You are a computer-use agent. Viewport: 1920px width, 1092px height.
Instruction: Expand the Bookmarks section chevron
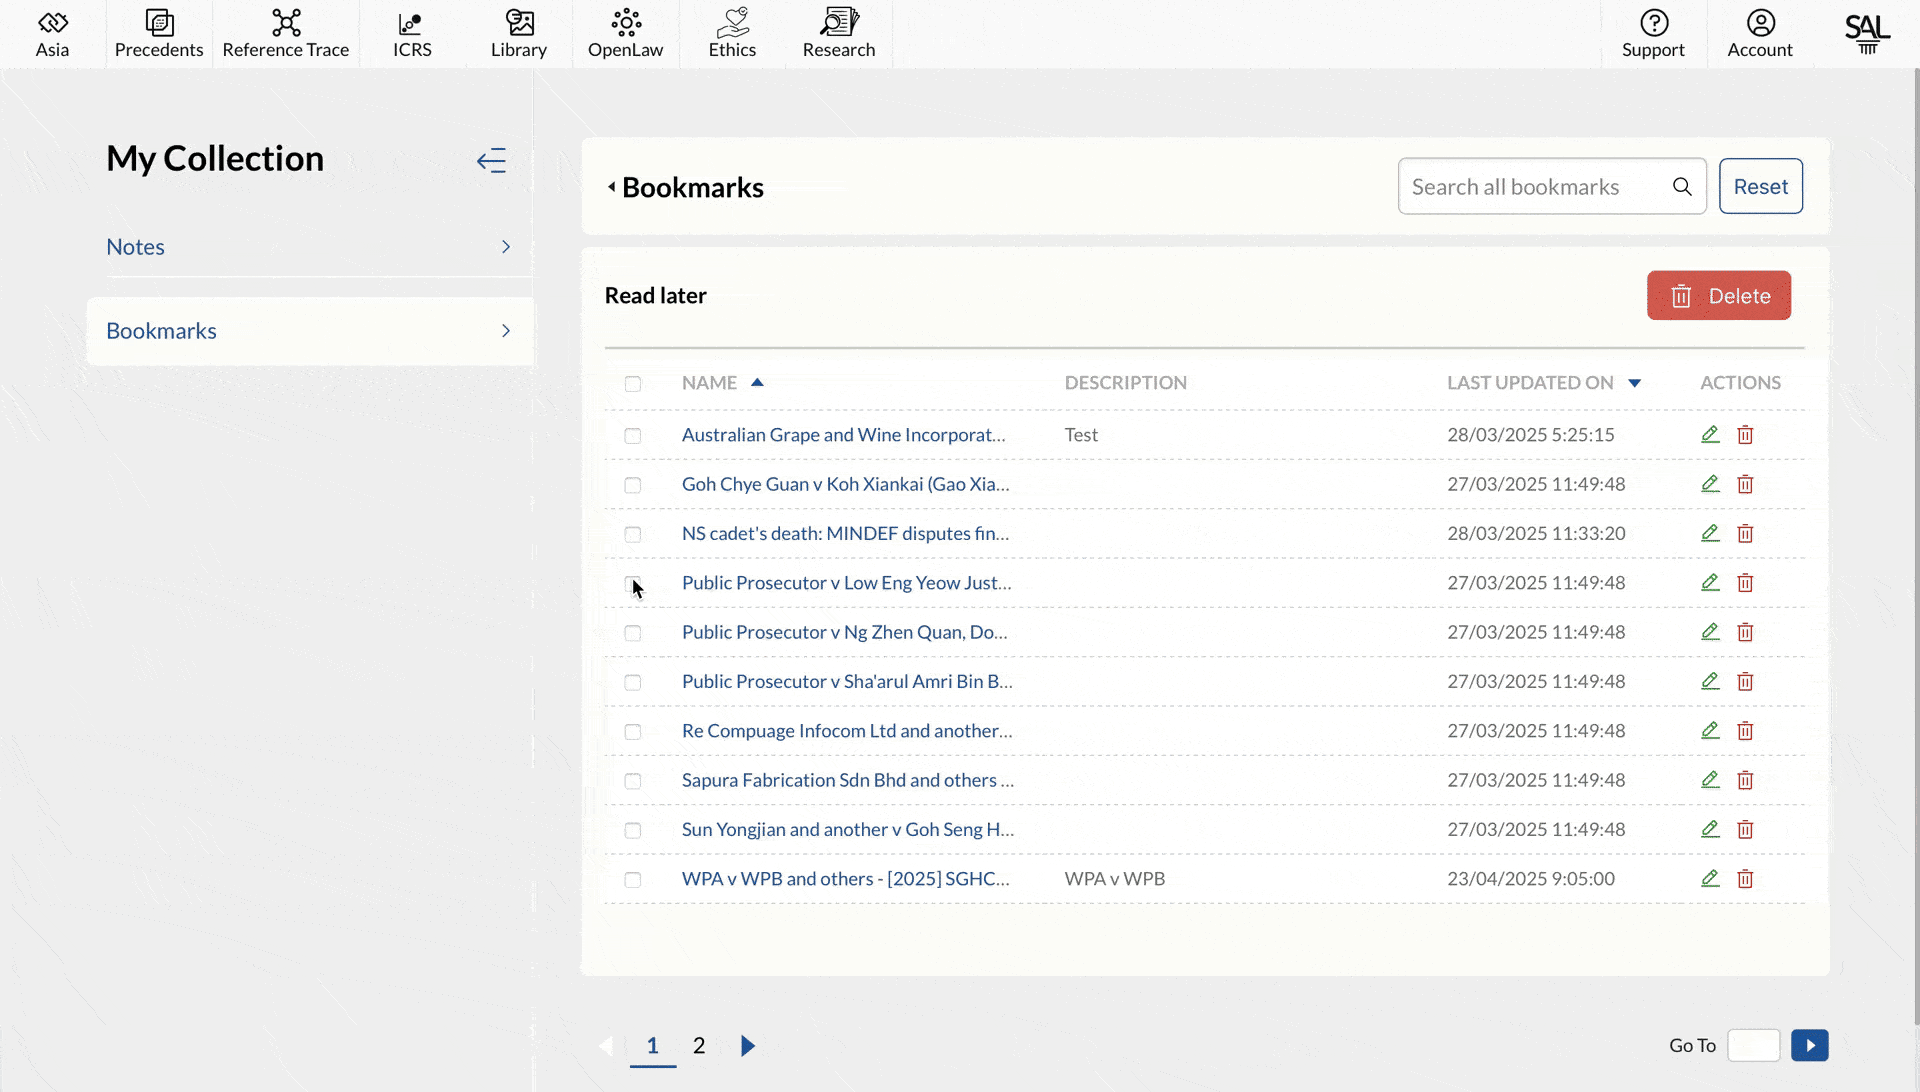coord(506,331)
